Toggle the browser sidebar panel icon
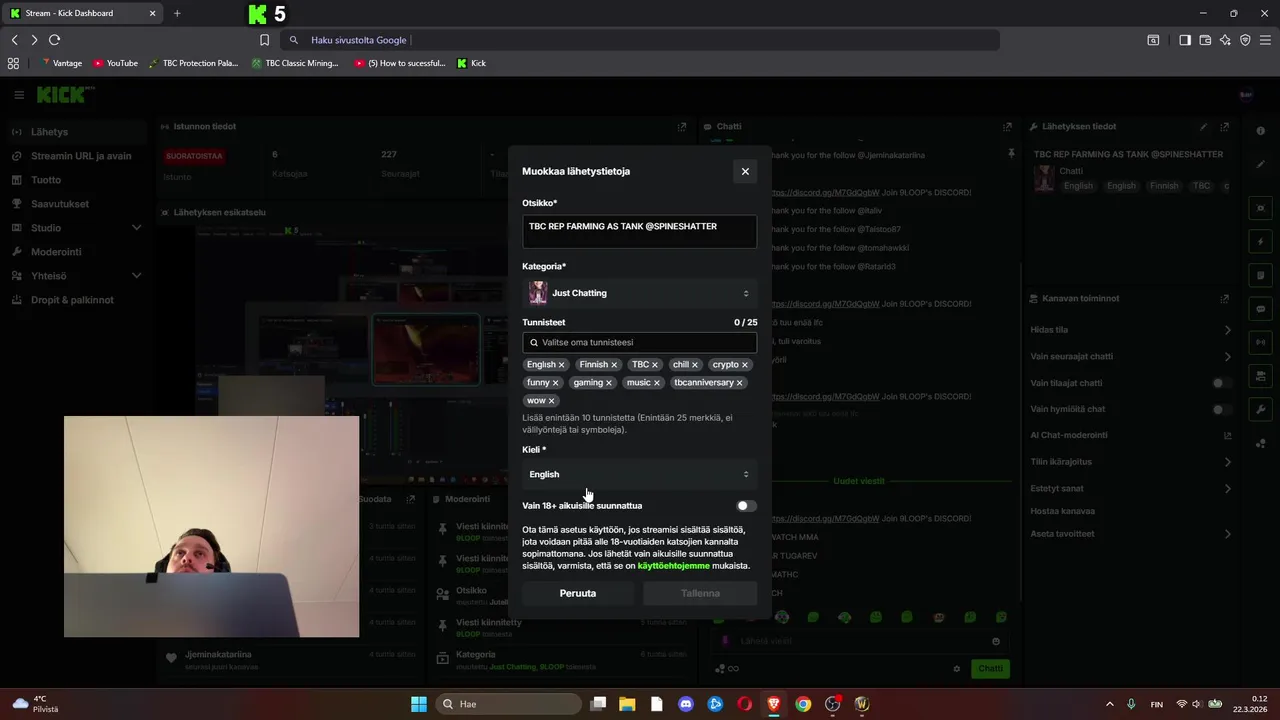The height and width of the screenshot is (720, 1280). pyautogui.click(x=1185, y=40)
